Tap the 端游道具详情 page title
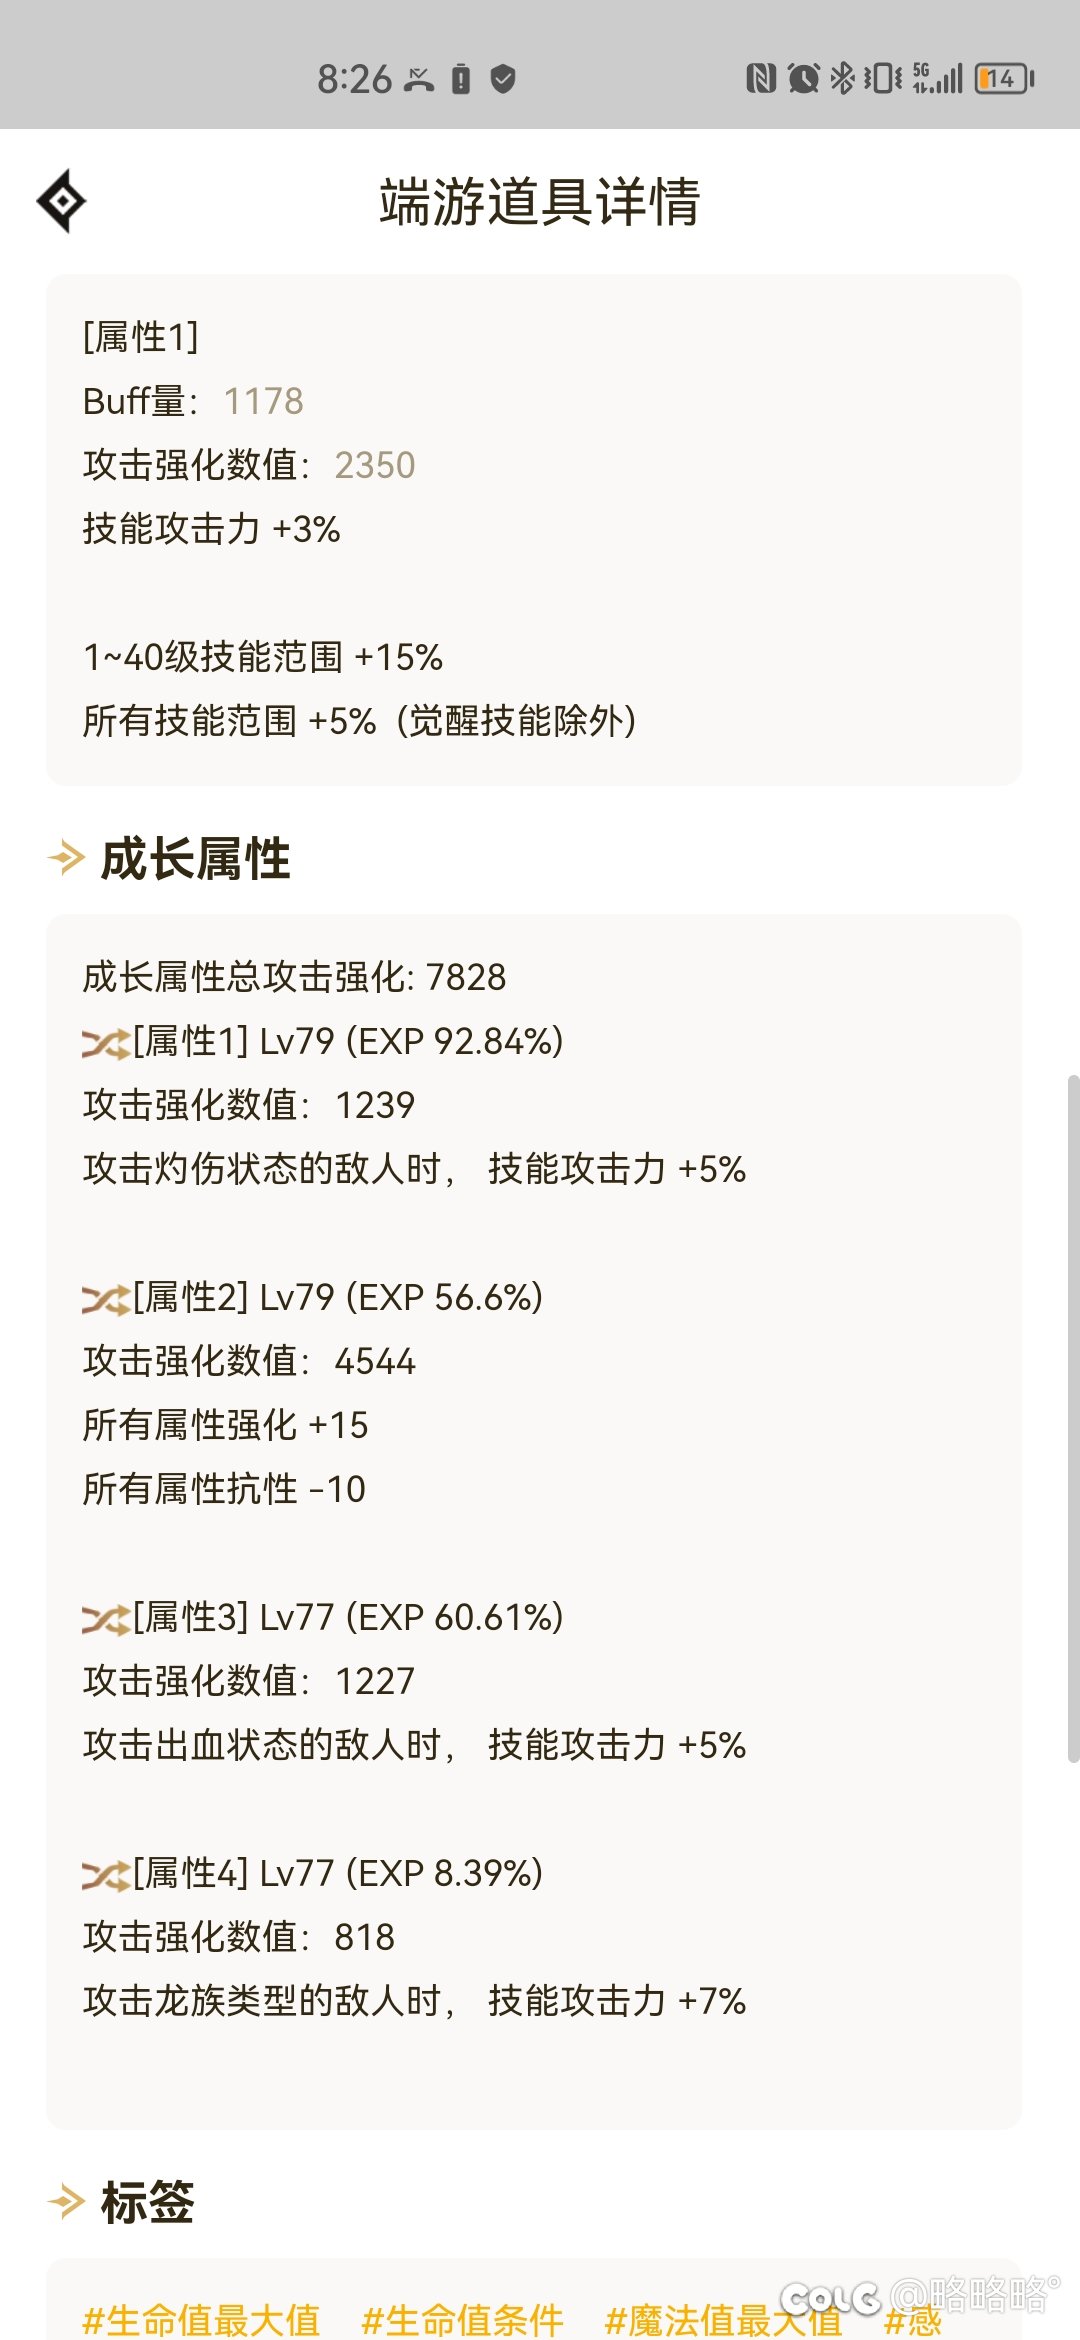The image size is (1080, 2340). (540, 201)
